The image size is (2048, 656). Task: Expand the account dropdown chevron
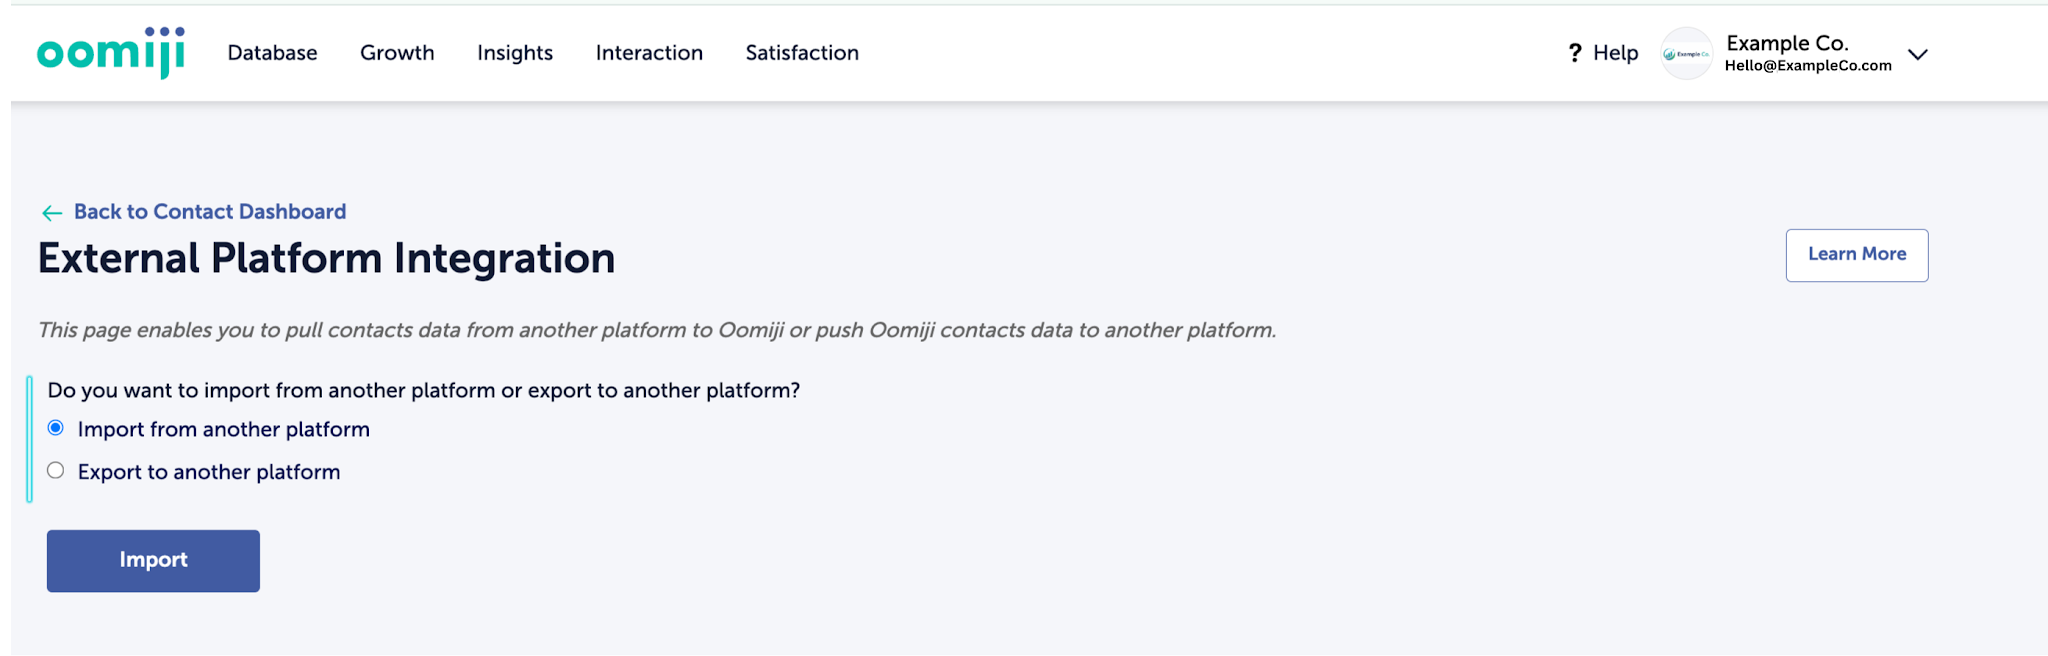pos(1917,55)
